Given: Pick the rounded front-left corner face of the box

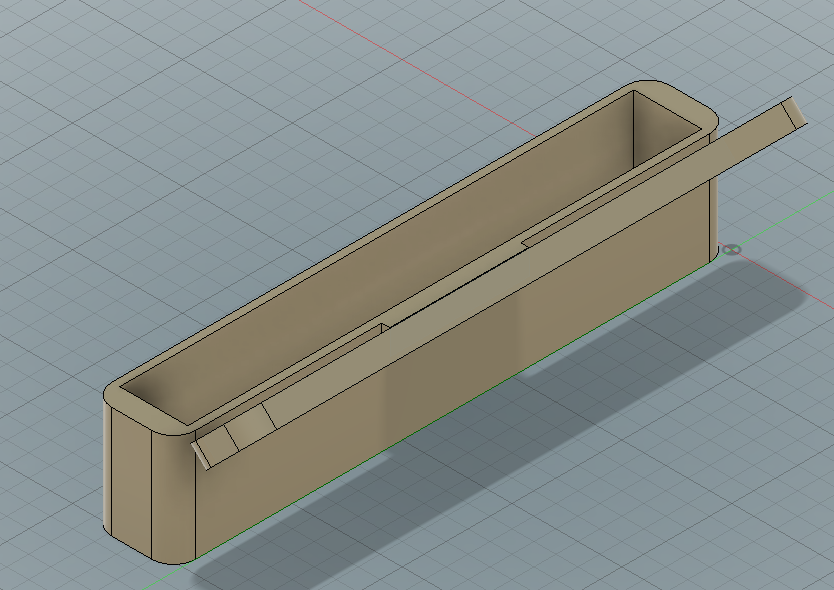Looking at the screenshot, I should (173, 497).
